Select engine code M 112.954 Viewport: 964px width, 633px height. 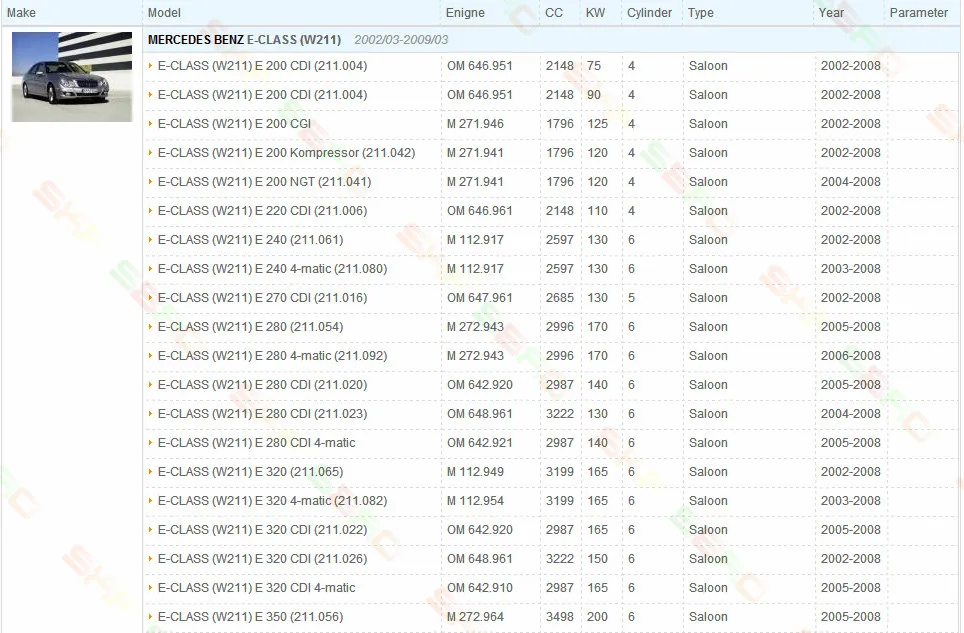pyautogui.click(x=475, y=501)
